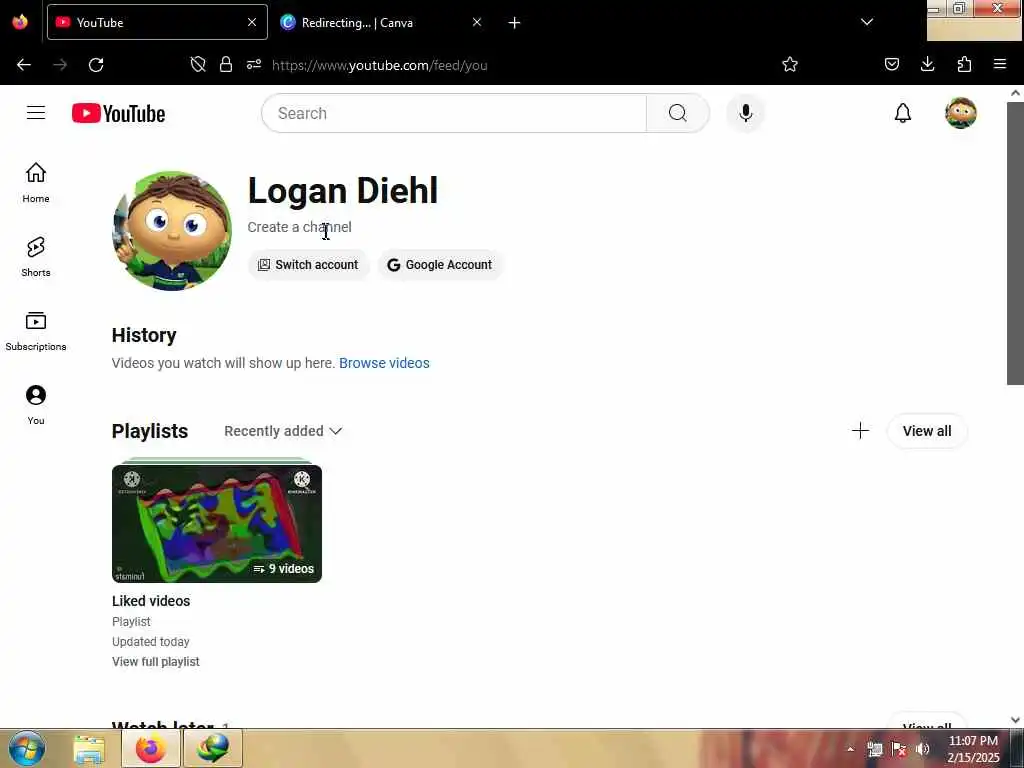Follow the Browse videos link
1024x768 pixels.
[384, 363]
